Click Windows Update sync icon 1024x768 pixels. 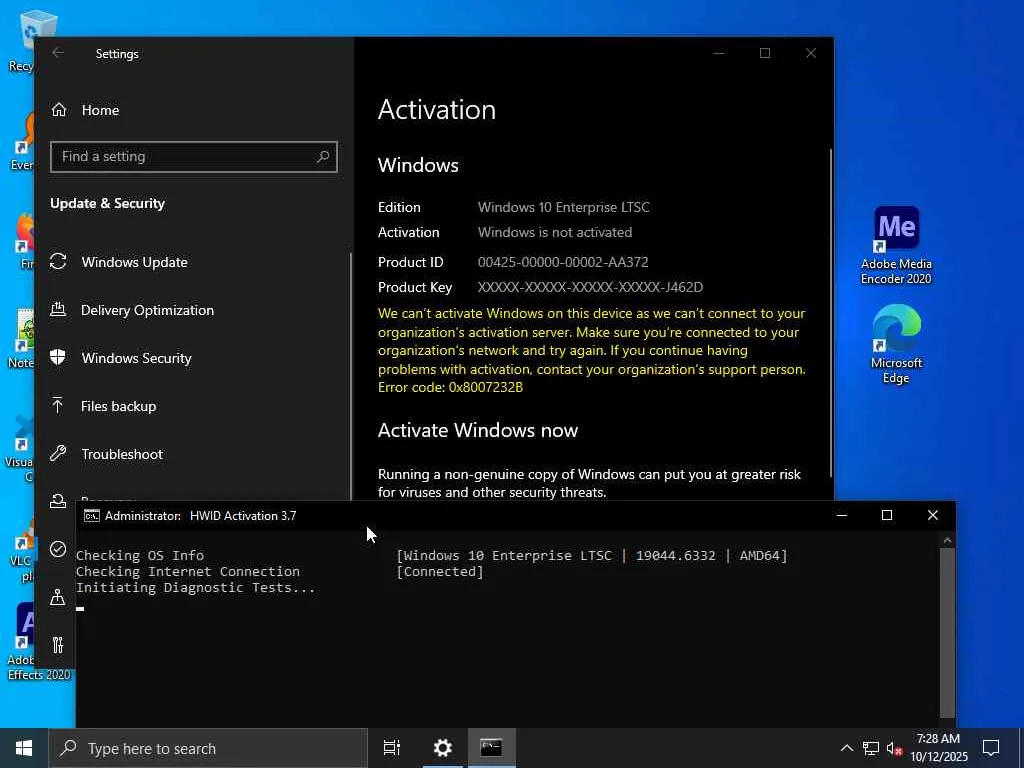click(58, 262)
